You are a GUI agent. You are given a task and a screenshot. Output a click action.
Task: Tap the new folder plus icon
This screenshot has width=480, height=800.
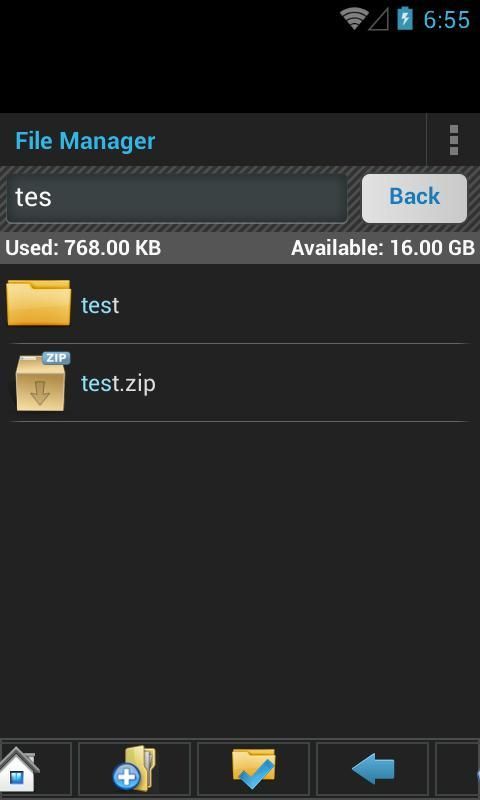click(x=134, y=768)
